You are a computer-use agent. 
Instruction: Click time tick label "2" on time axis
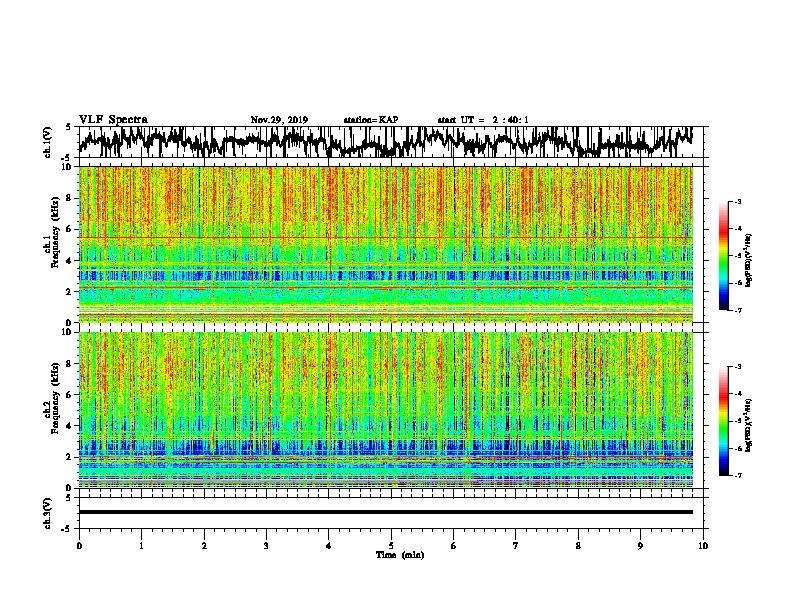[204, 546]
